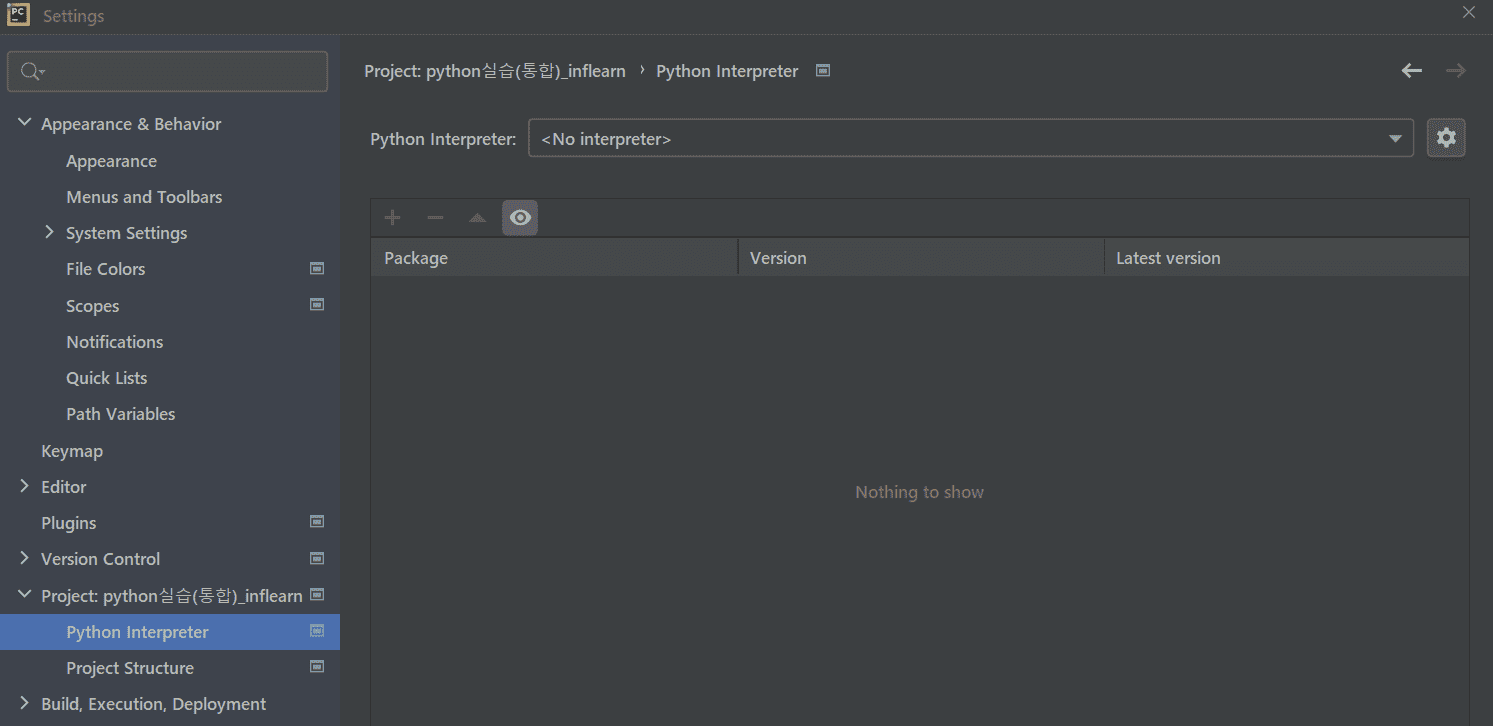
Task: Go back using the left arrow
Action: [x=1412, y=71]
